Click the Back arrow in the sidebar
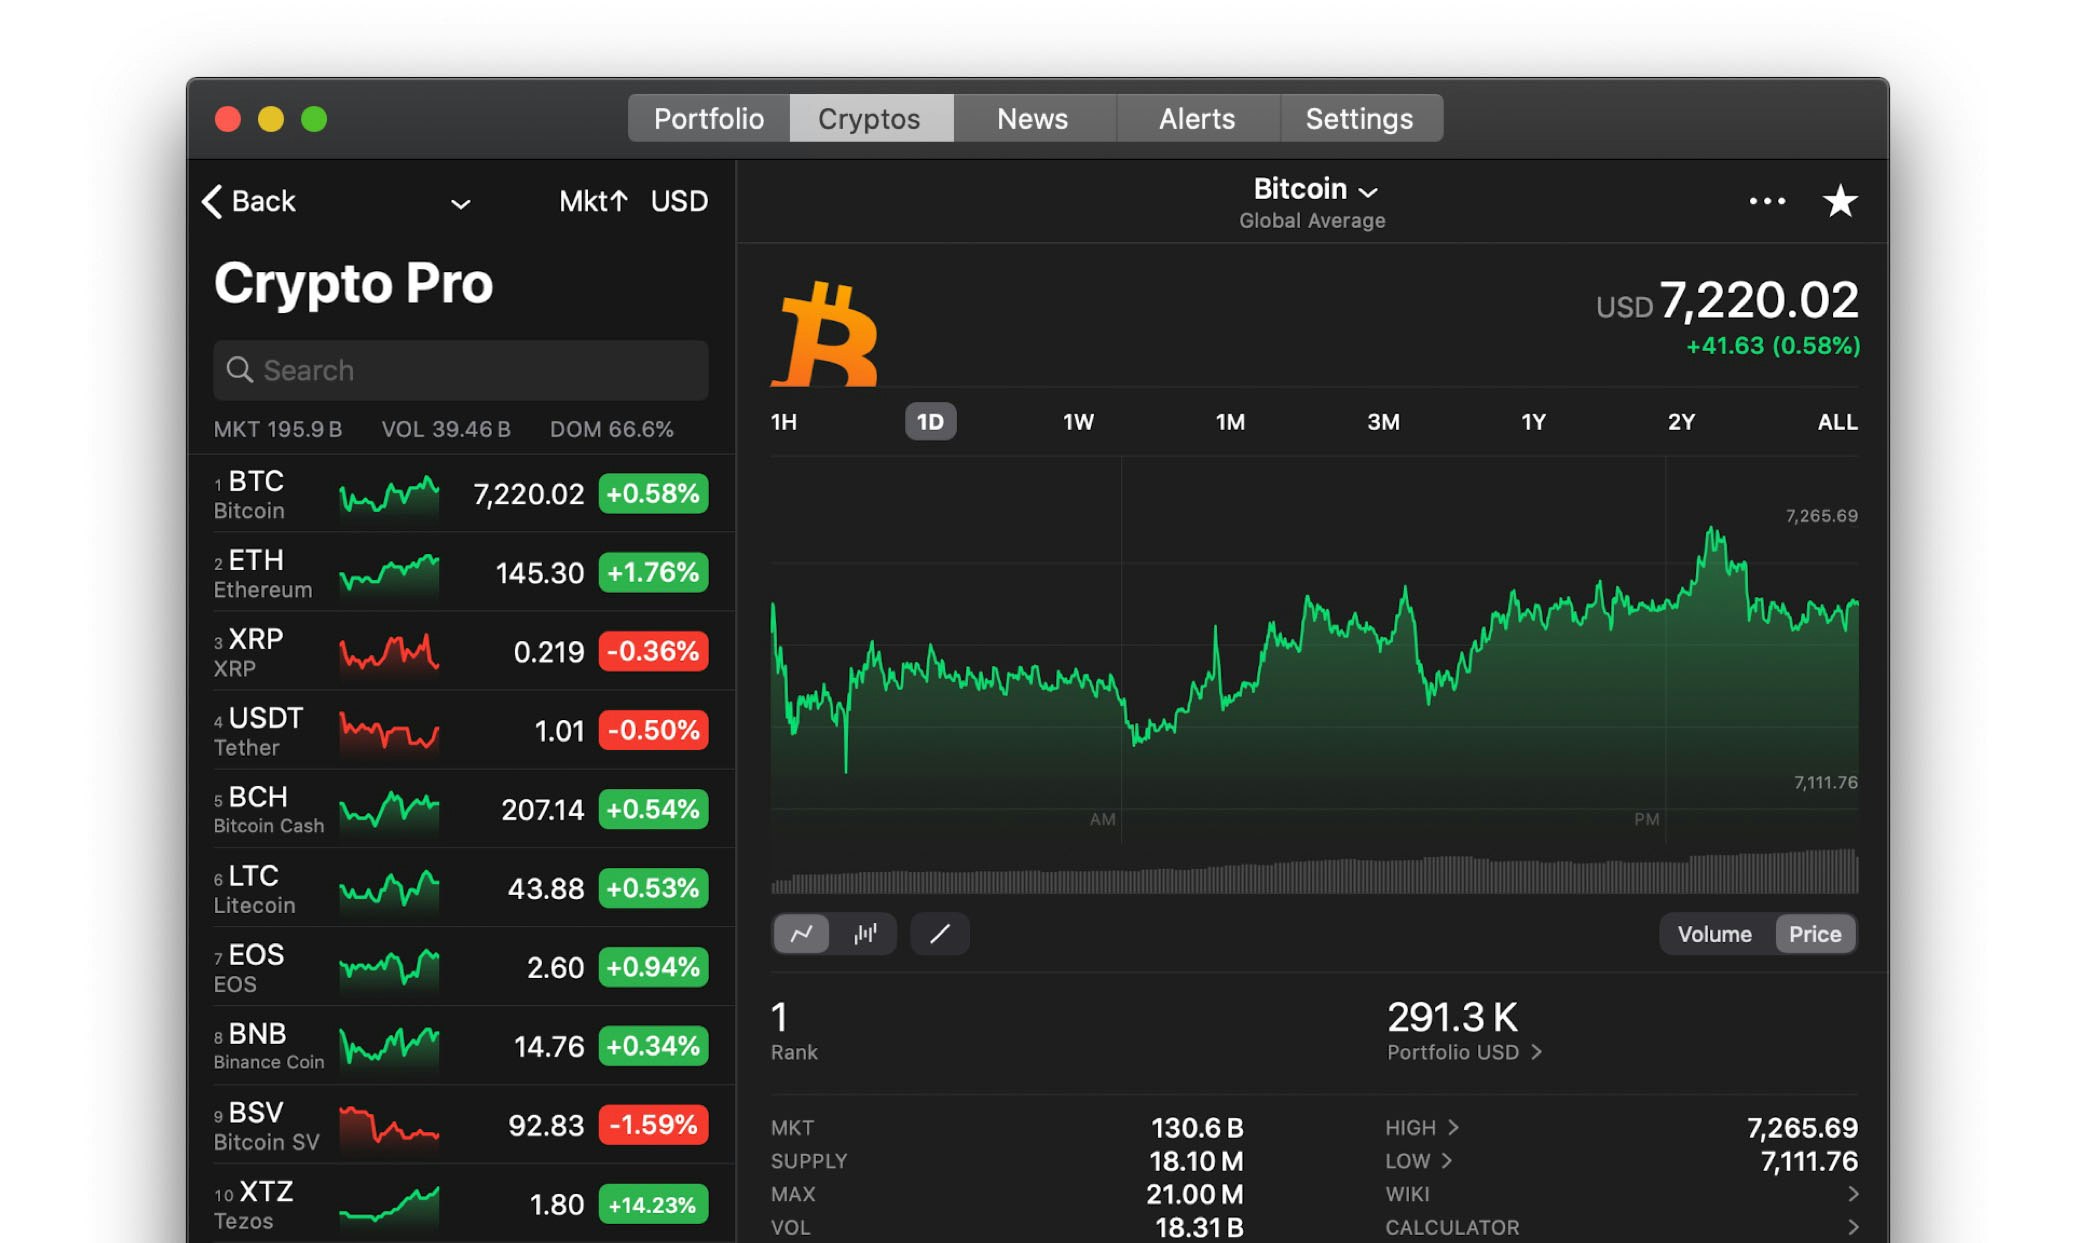 pyautogui.click(x=213, y=201)
